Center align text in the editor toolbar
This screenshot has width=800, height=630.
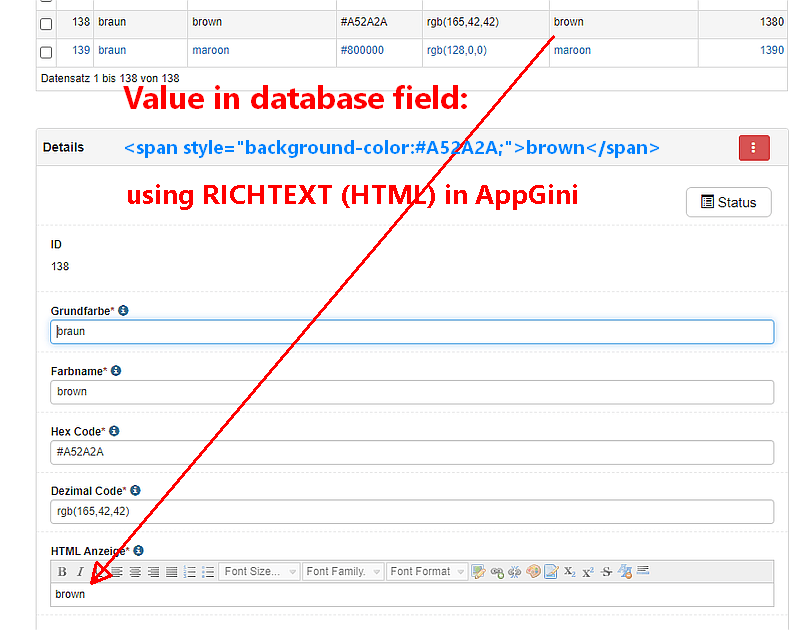[135, 572]
